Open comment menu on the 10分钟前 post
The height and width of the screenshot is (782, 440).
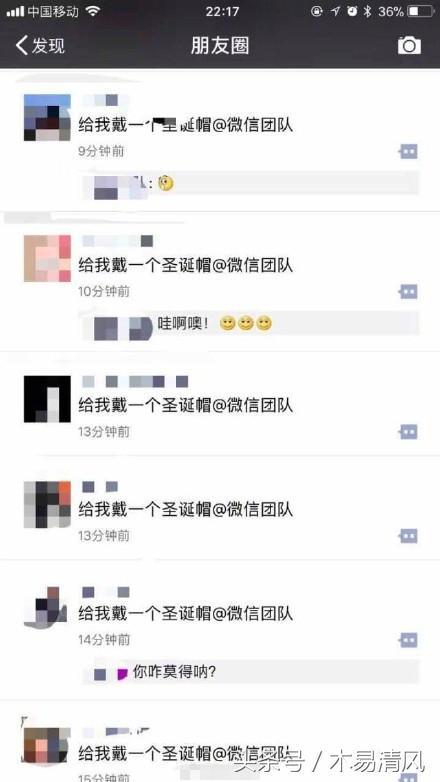pyautogui.click(x=409, y=292)
